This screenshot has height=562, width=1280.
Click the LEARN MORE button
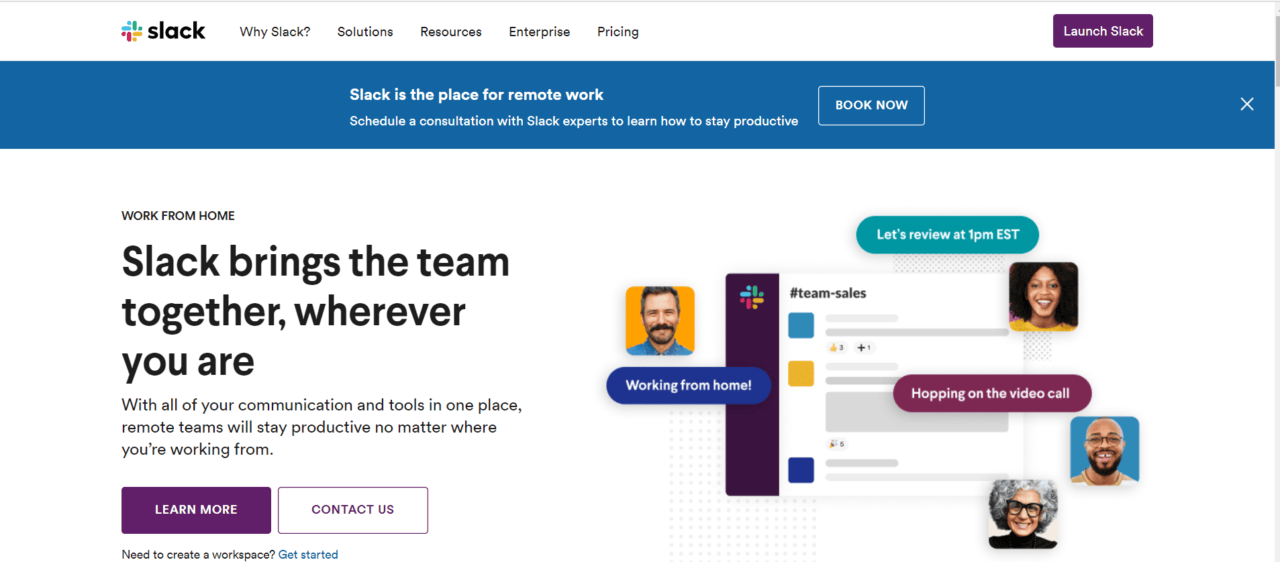[x=196, y=510]
